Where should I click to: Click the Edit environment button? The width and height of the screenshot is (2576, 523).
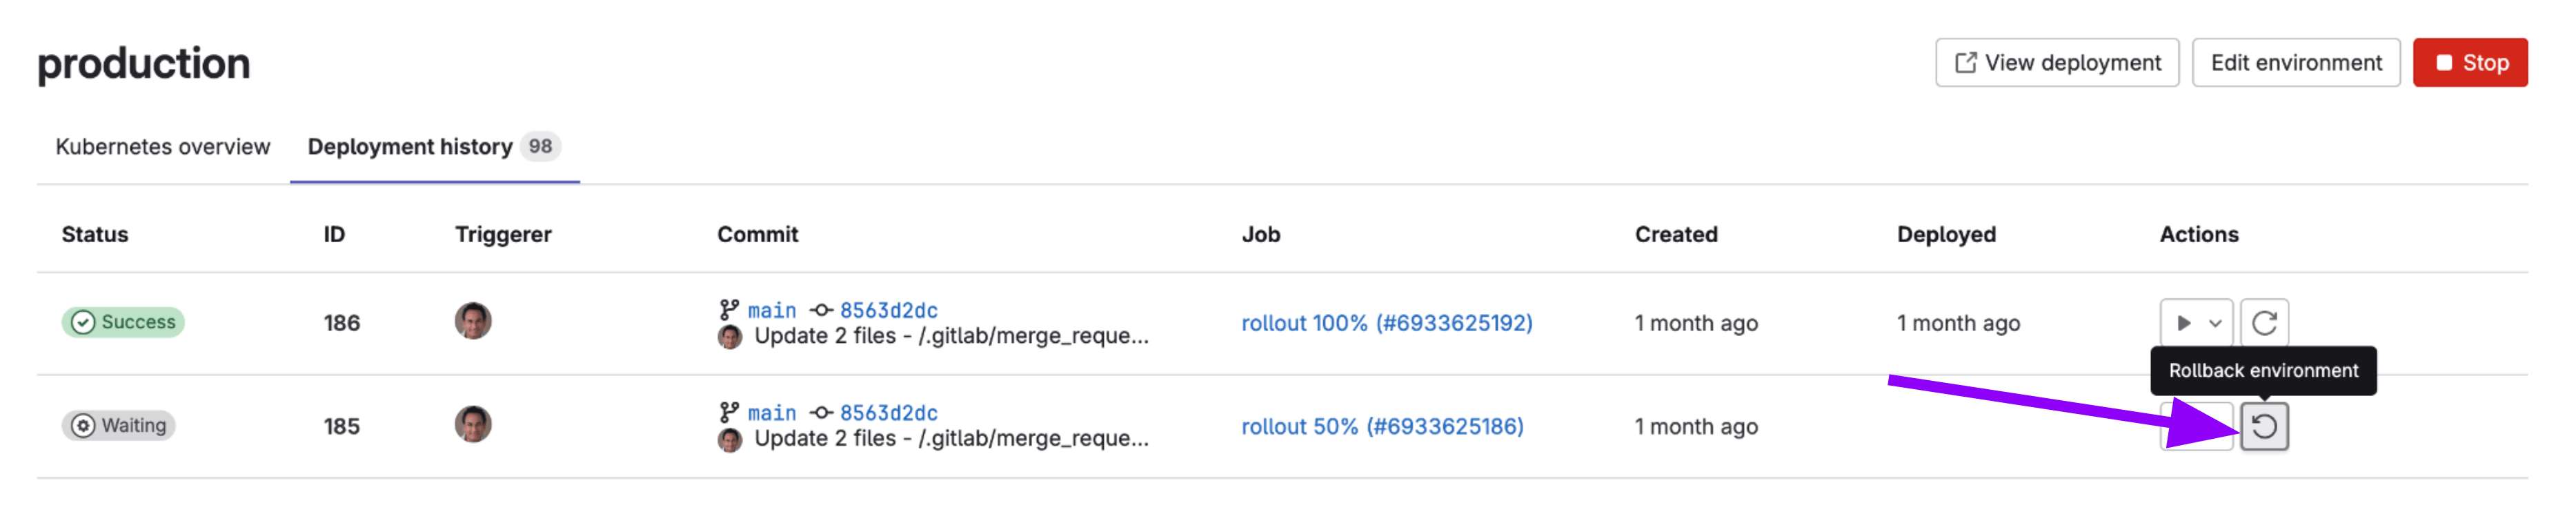click(x=2296, y=62)
